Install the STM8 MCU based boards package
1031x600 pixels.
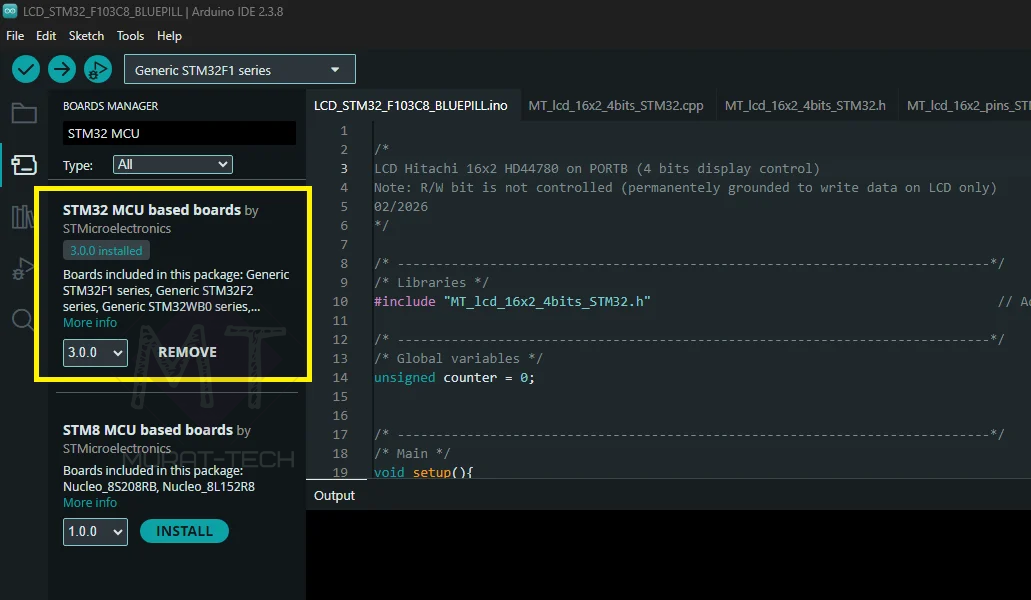[x=184, y=531]
